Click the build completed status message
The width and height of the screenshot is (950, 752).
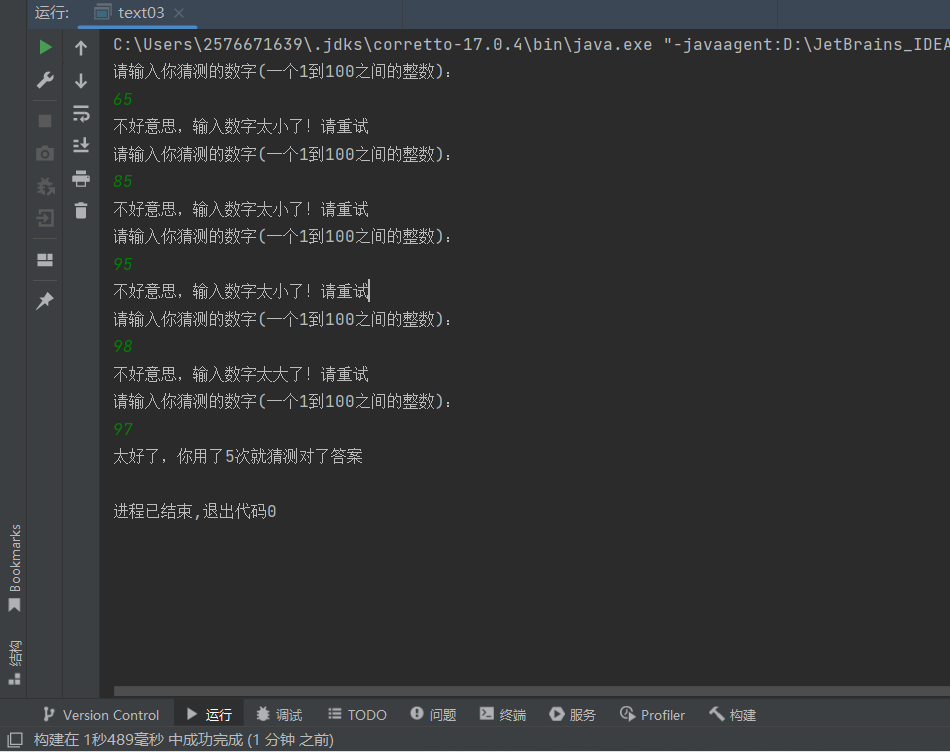184,740
